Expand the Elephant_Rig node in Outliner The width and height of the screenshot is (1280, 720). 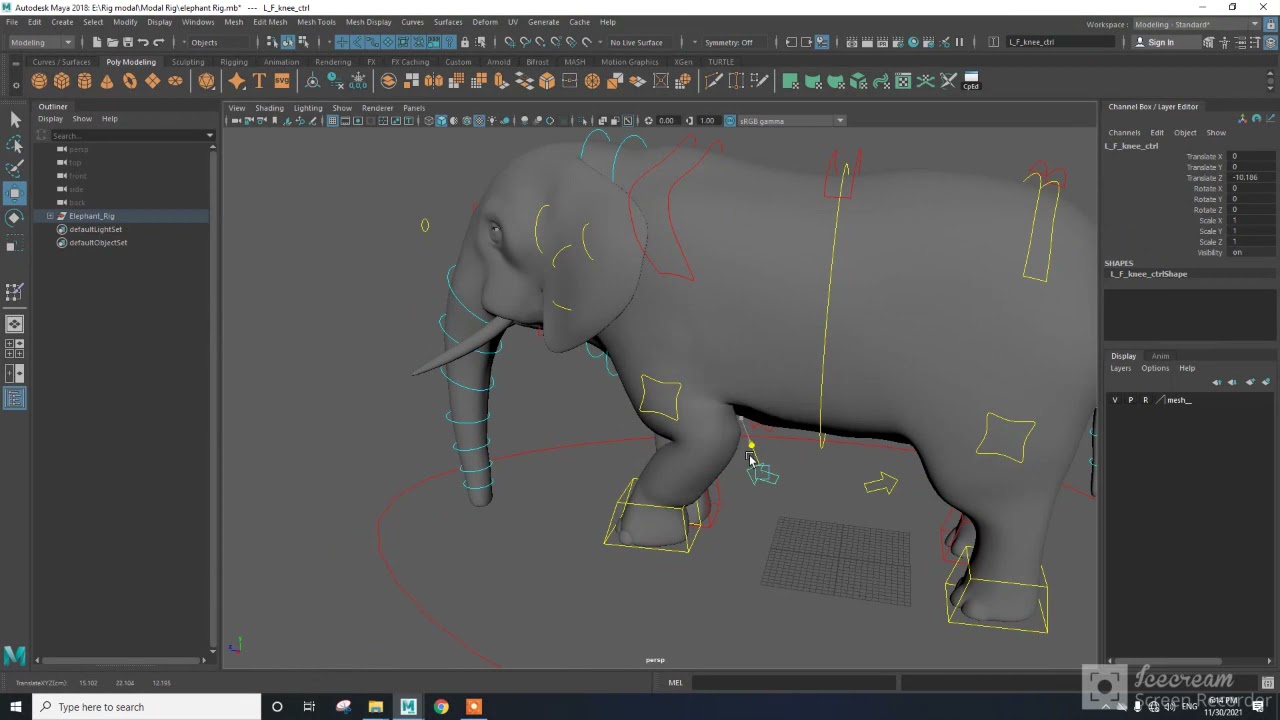tap(50, 216)
